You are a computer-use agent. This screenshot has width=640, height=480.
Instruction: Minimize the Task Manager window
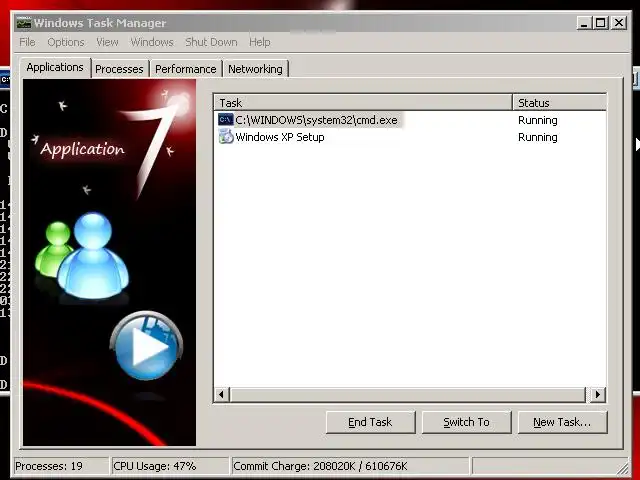click(x=584, y=23)
